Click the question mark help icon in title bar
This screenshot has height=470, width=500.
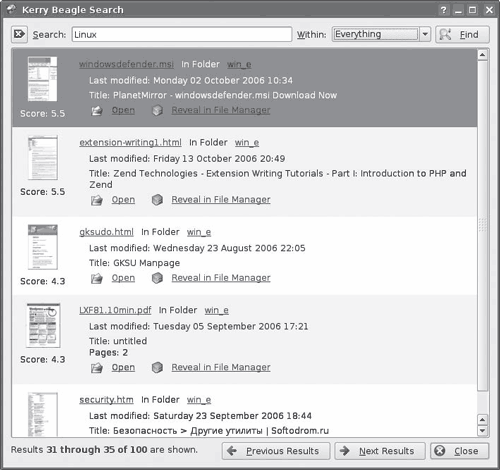tap(443, 10)
